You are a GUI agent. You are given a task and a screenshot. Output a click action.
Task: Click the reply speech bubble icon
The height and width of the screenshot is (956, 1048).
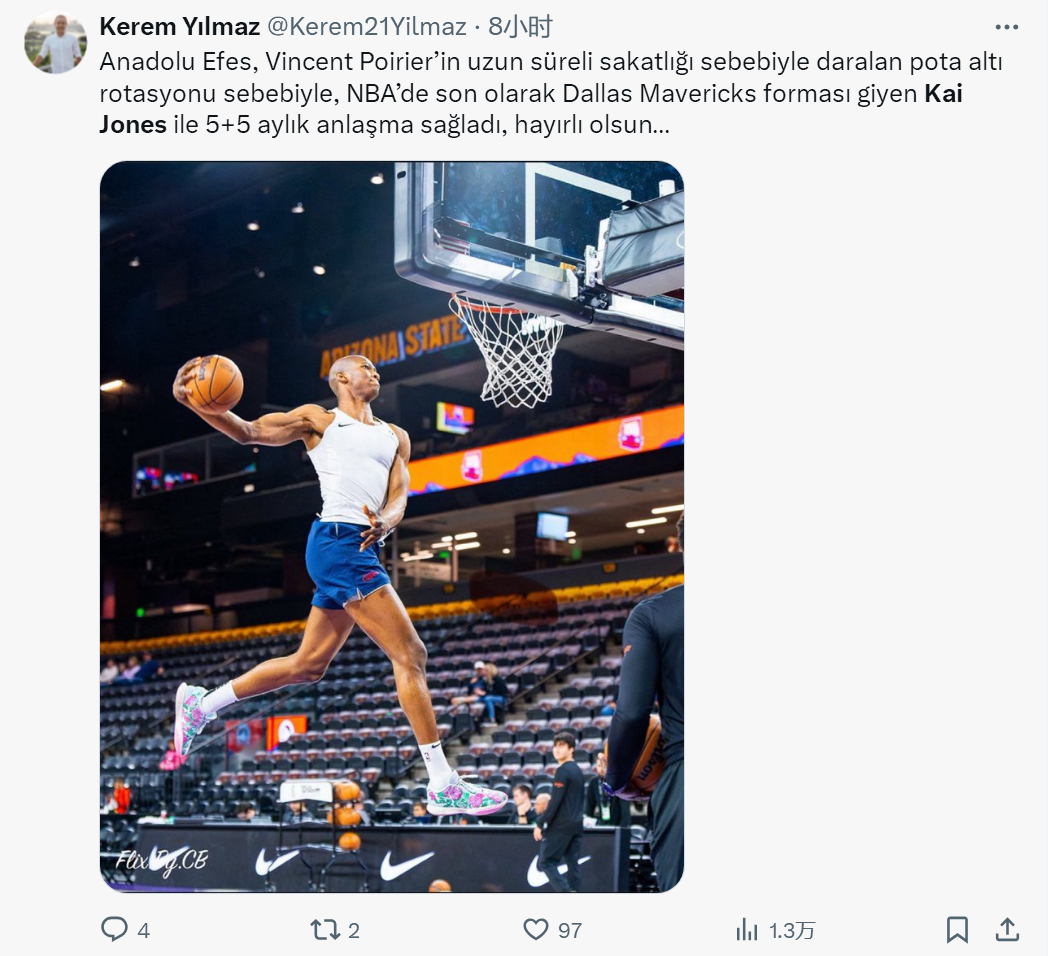[115, 930]
